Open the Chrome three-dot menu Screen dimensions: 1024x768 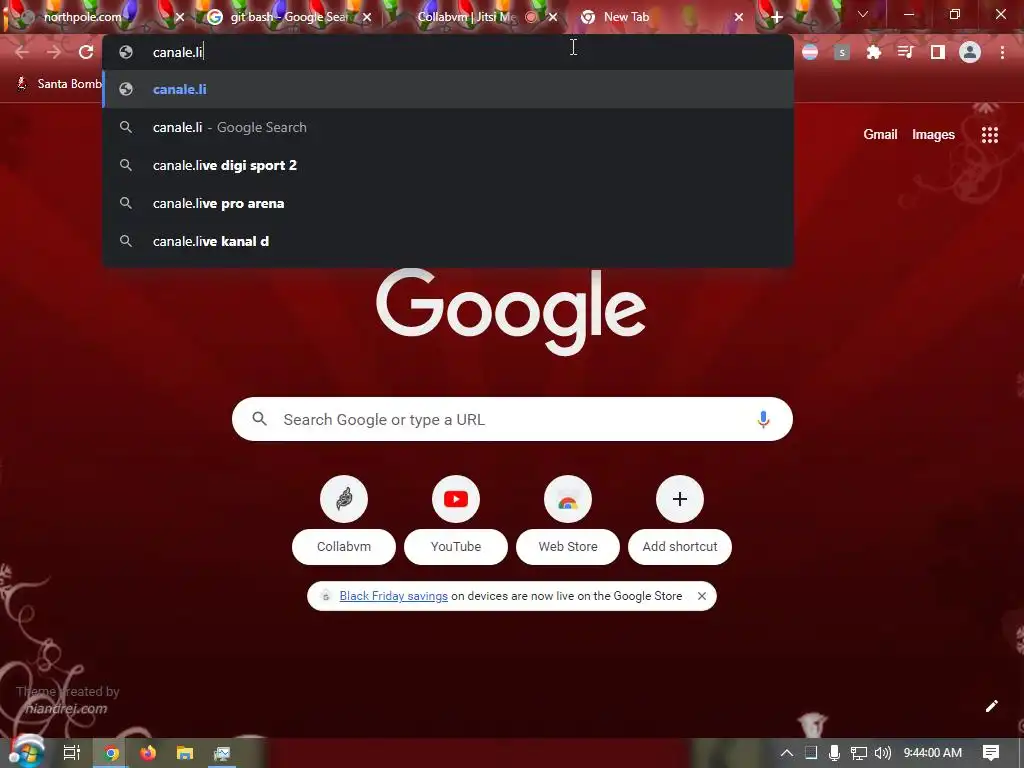[1002, 52]
